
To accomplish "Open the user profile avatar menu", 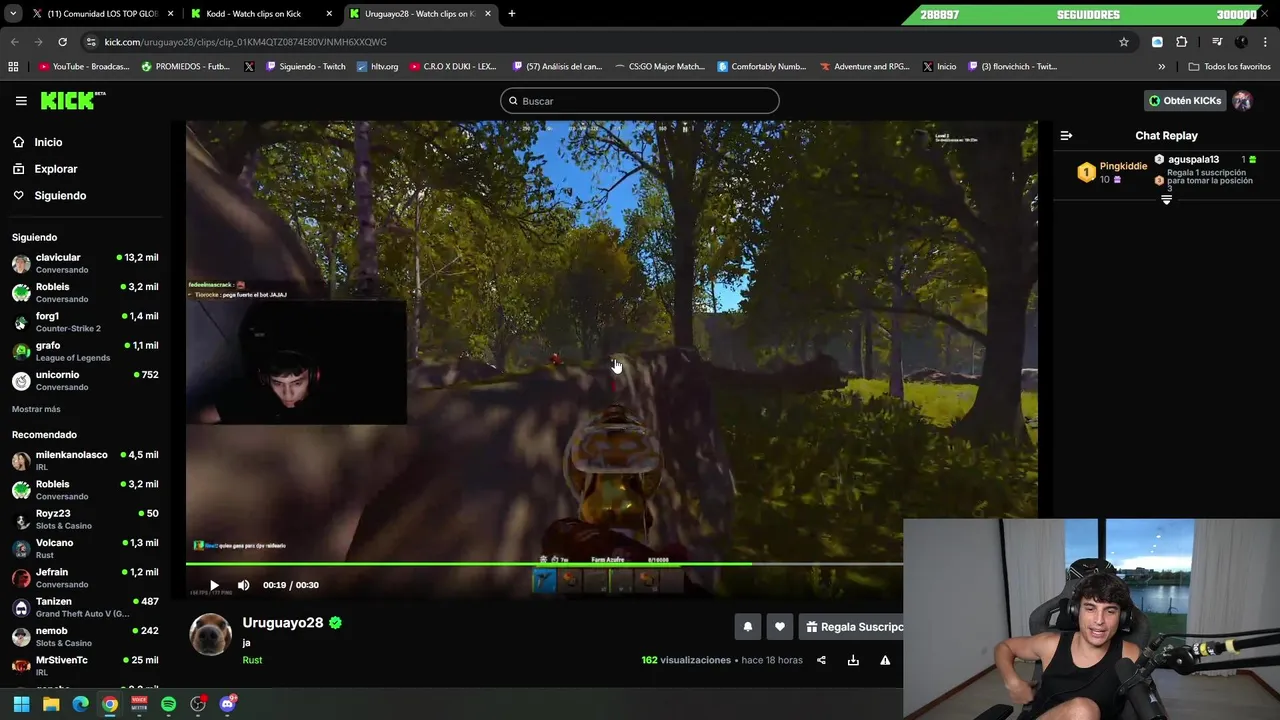I will [x=1242, y=100].
